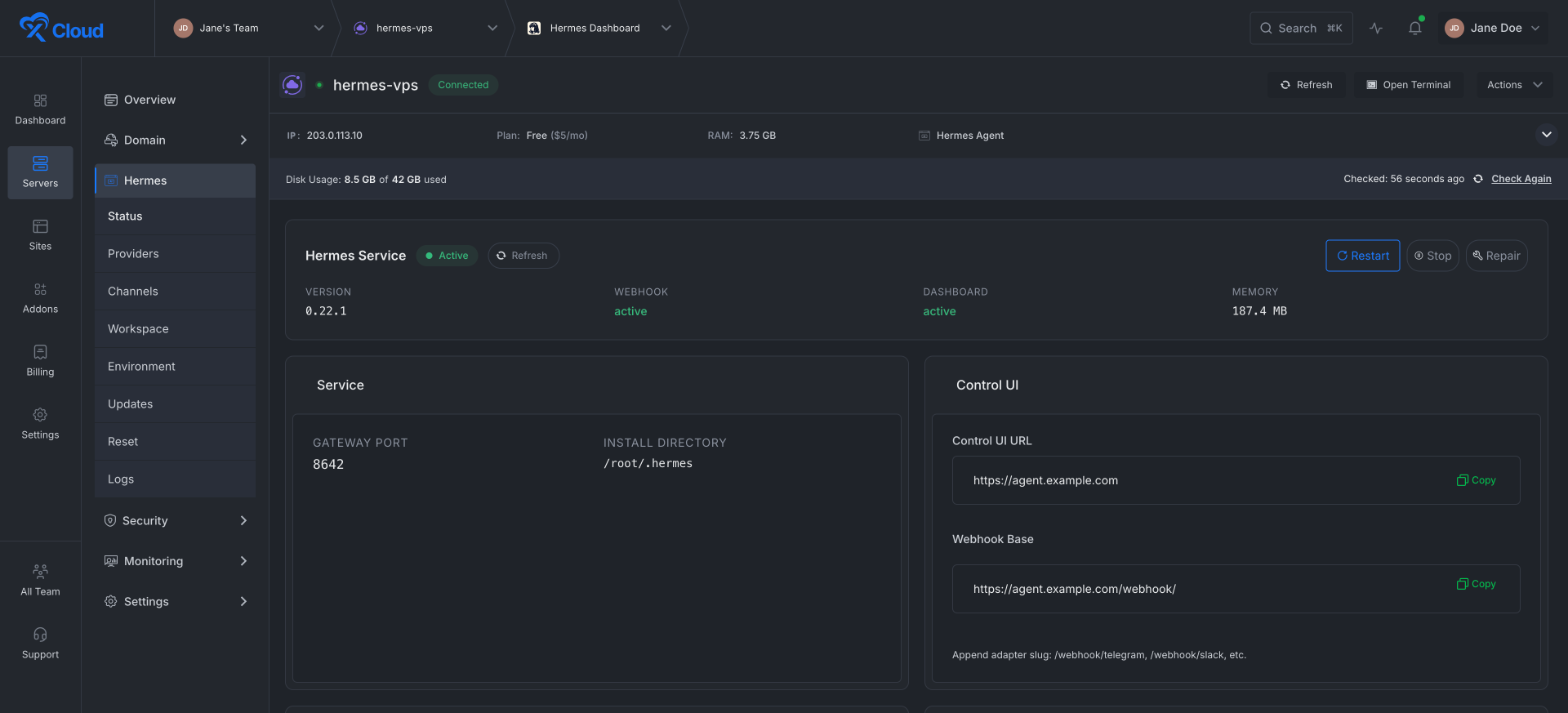Screen dimensions: 1568x713
Task: Open the Support headset icon
Action: point(40,635)
